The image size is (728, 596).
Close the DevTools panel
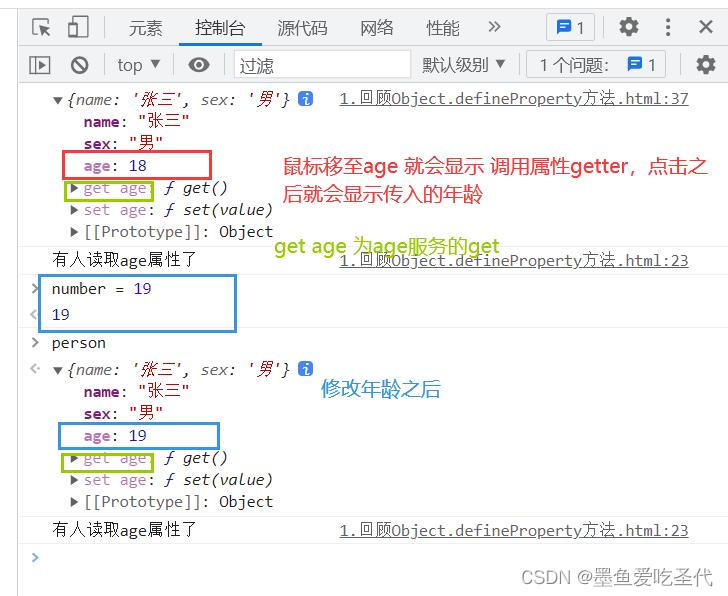[x=706, y=27]
